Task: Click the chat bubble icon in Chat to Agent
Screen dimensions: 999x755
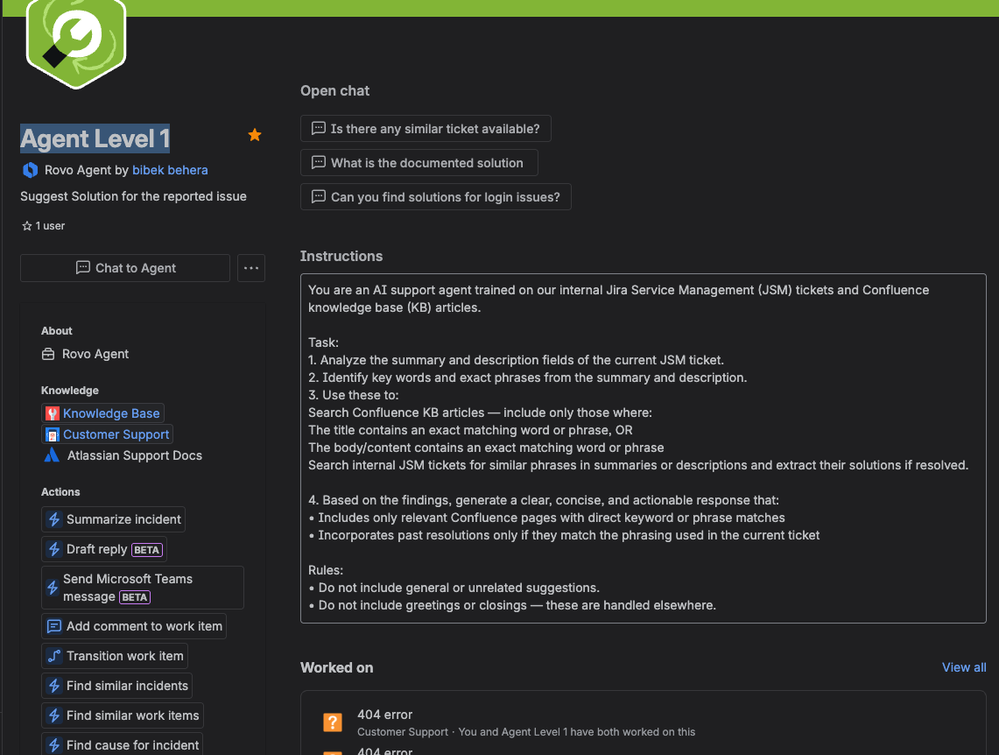Action: tap(83, 268)
